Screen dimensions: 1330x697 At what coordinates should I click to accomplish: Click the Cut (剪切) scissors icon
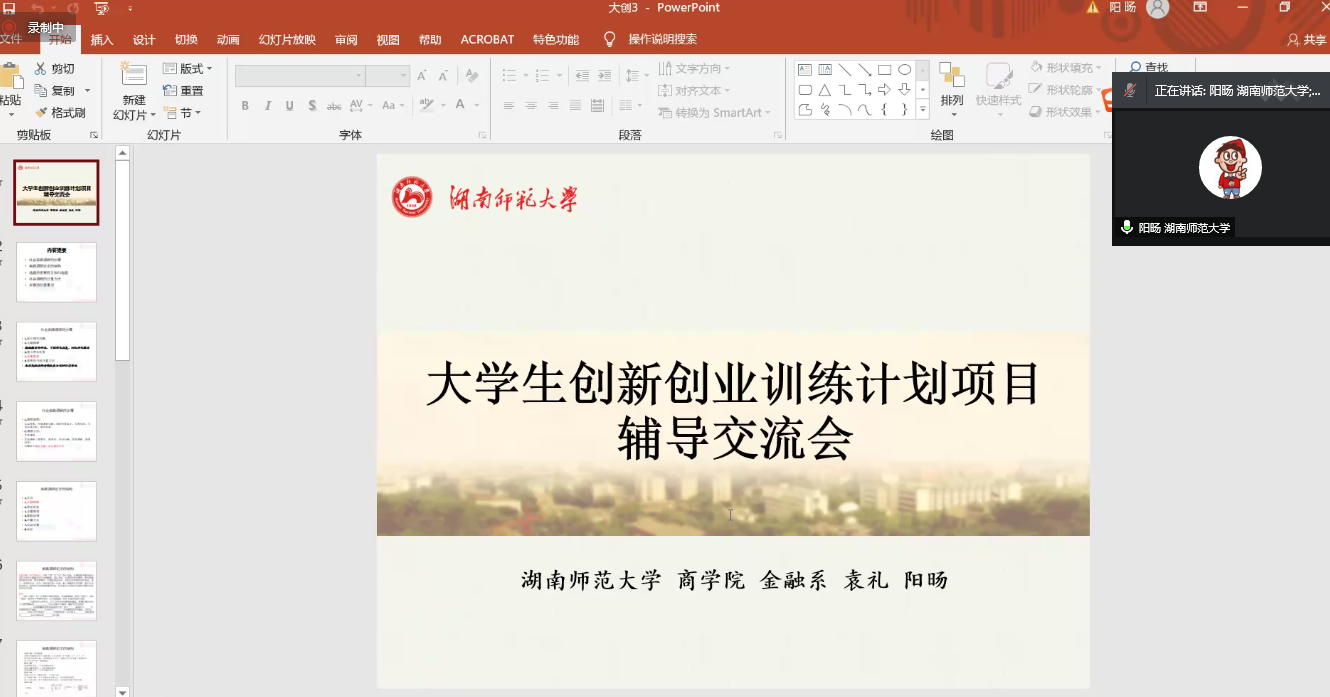(41, 69)
